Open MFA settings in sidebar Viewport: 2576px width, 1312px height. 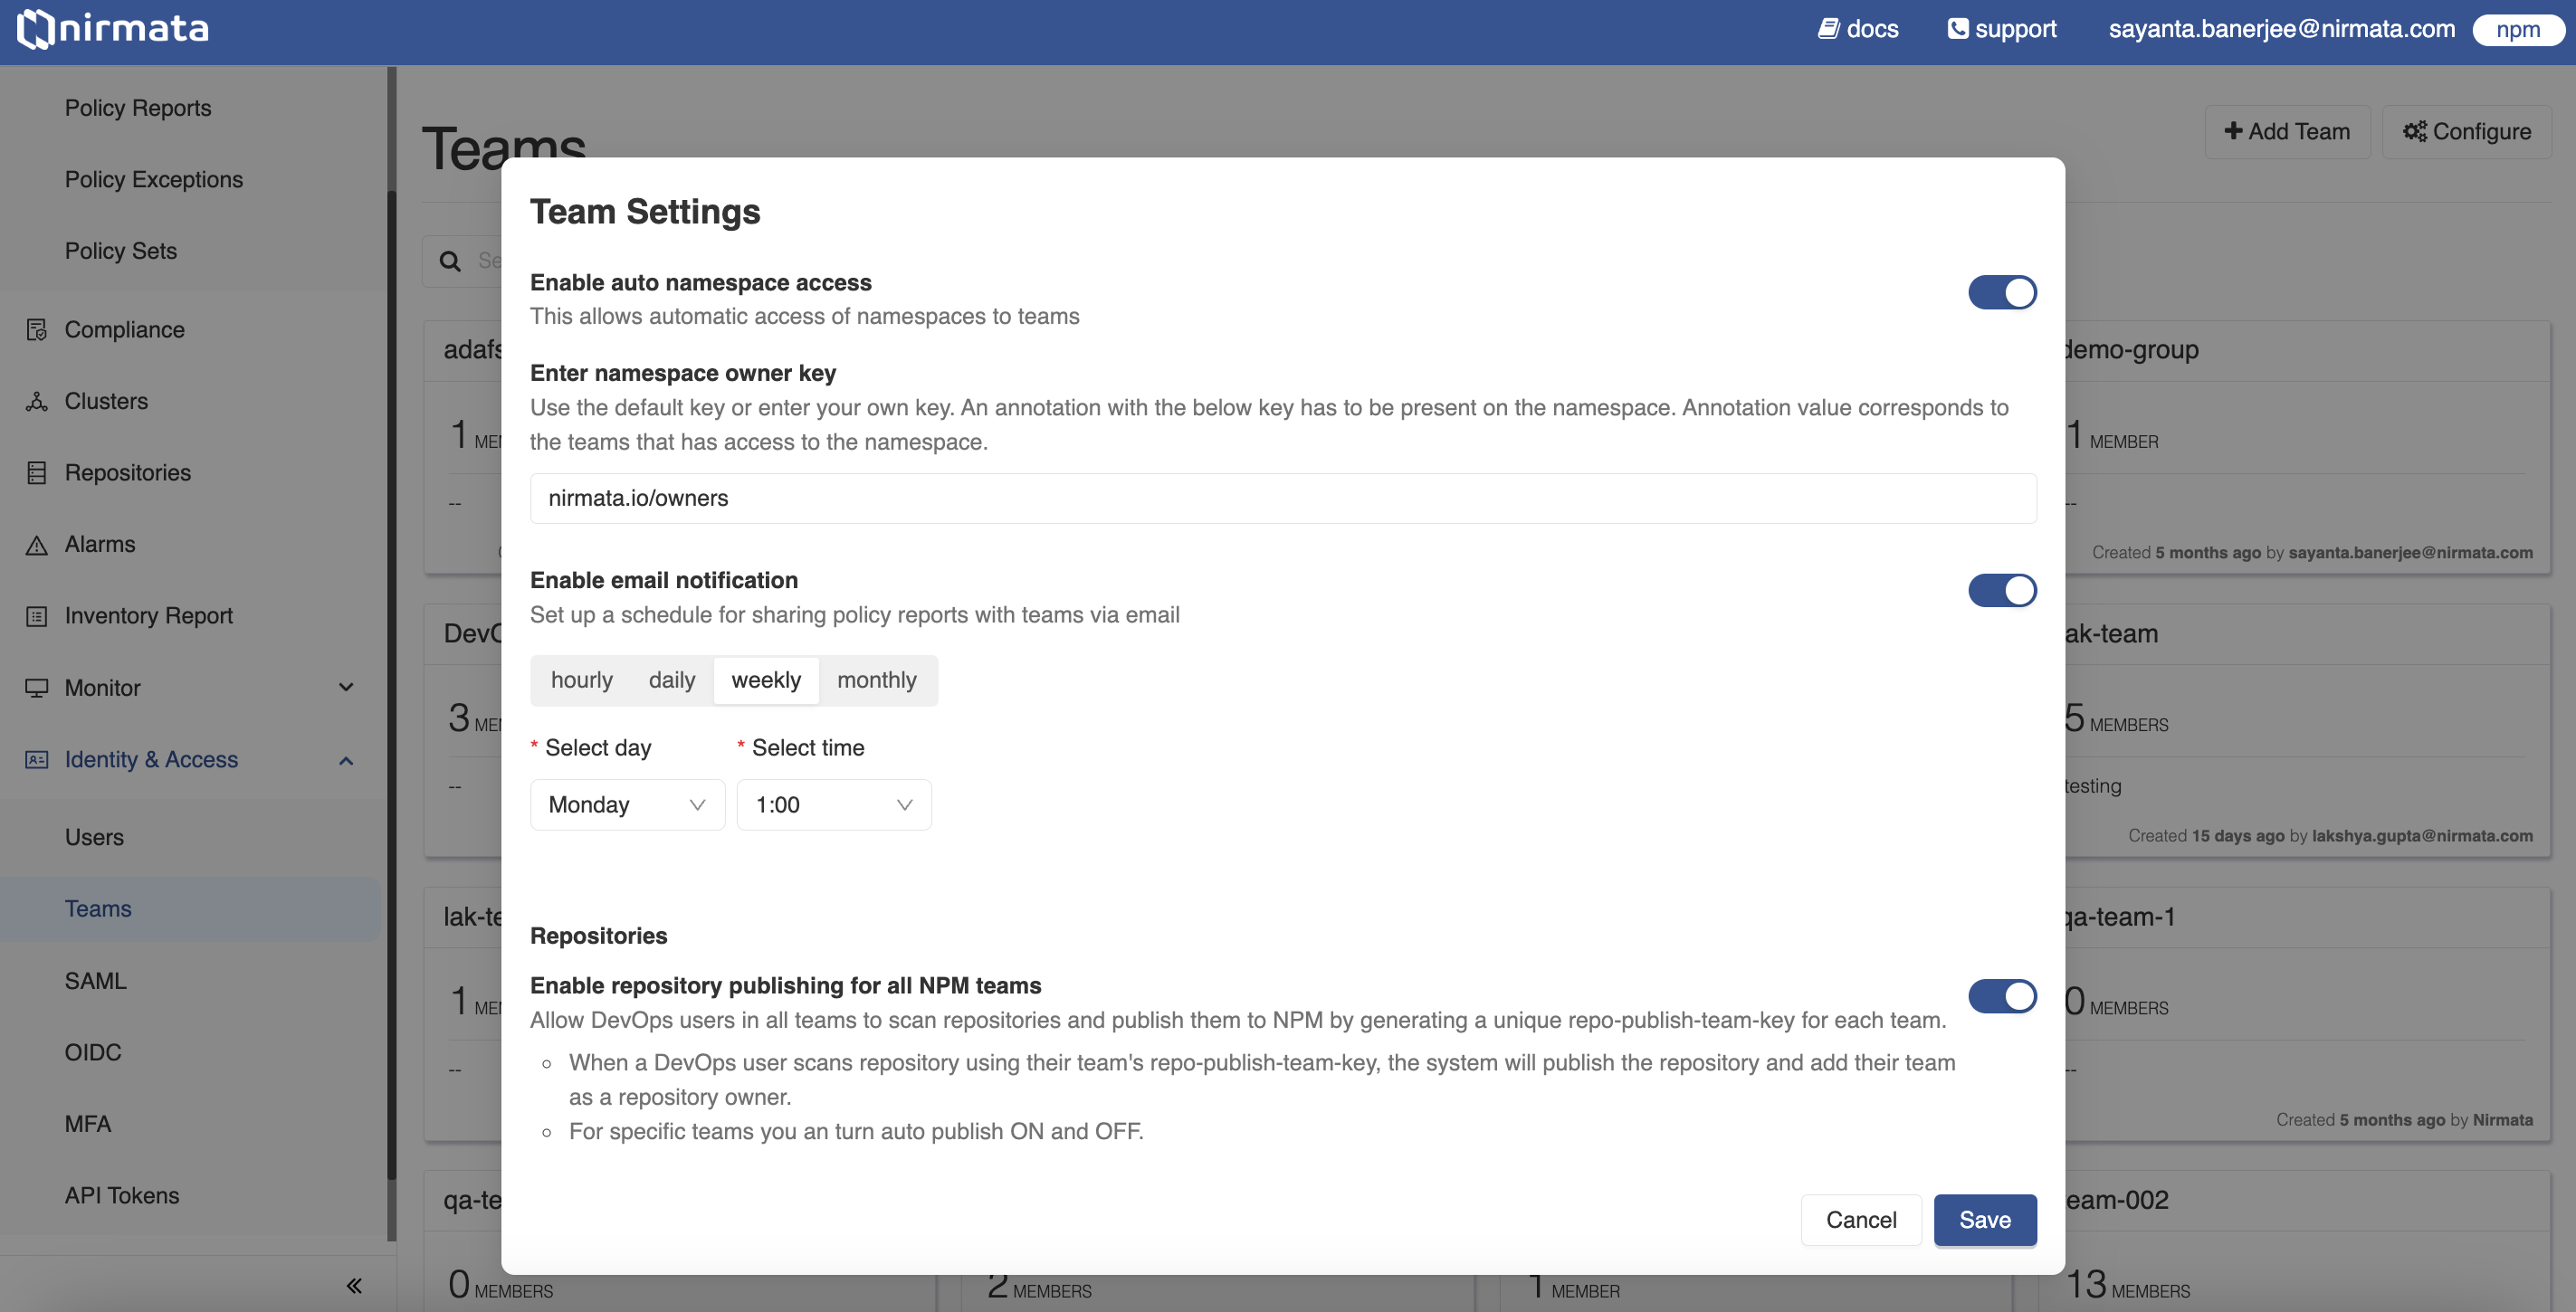point(88,1124)
